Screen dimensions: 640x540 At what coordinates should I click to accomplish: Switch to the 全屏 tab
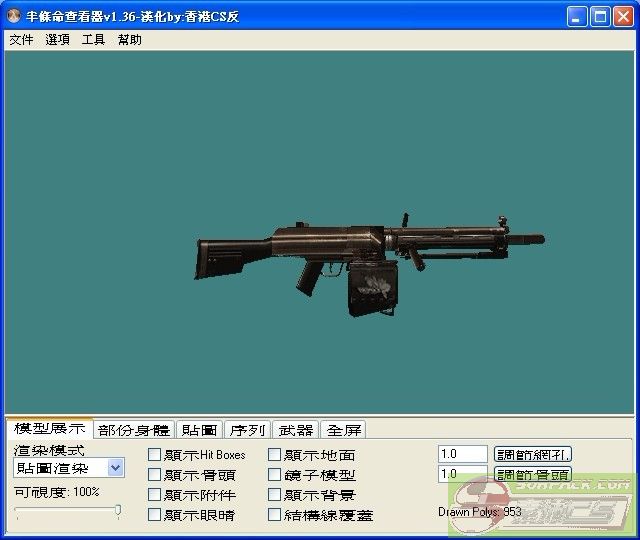(343, 430)
